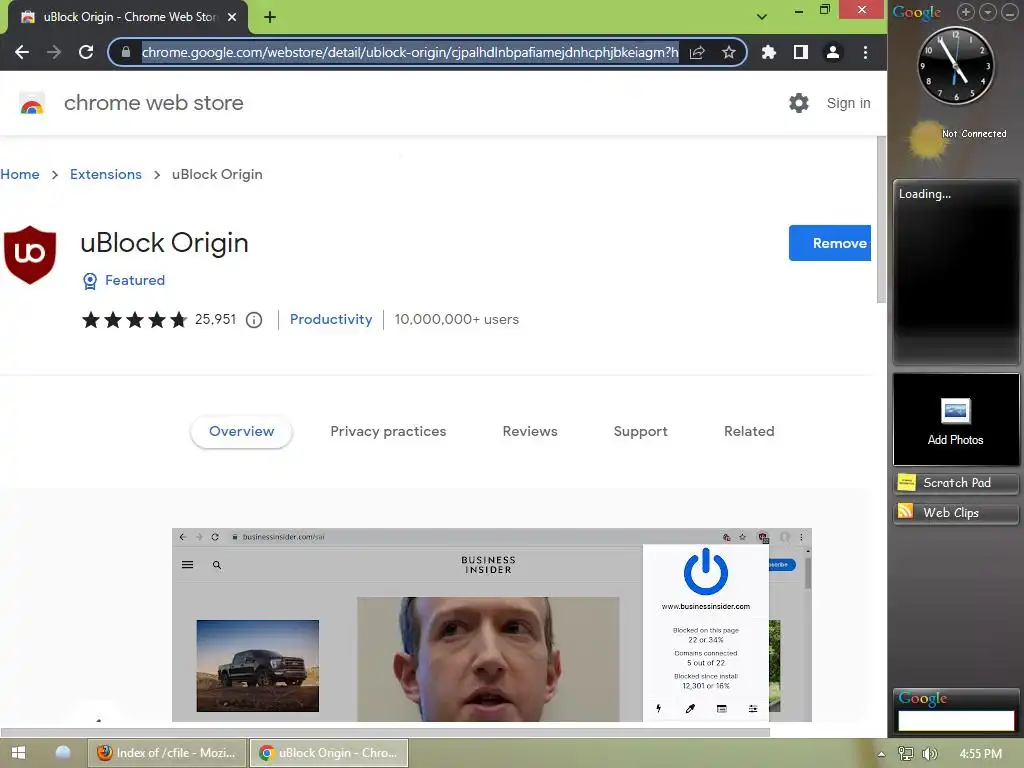Switch to the Privacy practices tab
Screen dimensions: 1024x768
388,431
